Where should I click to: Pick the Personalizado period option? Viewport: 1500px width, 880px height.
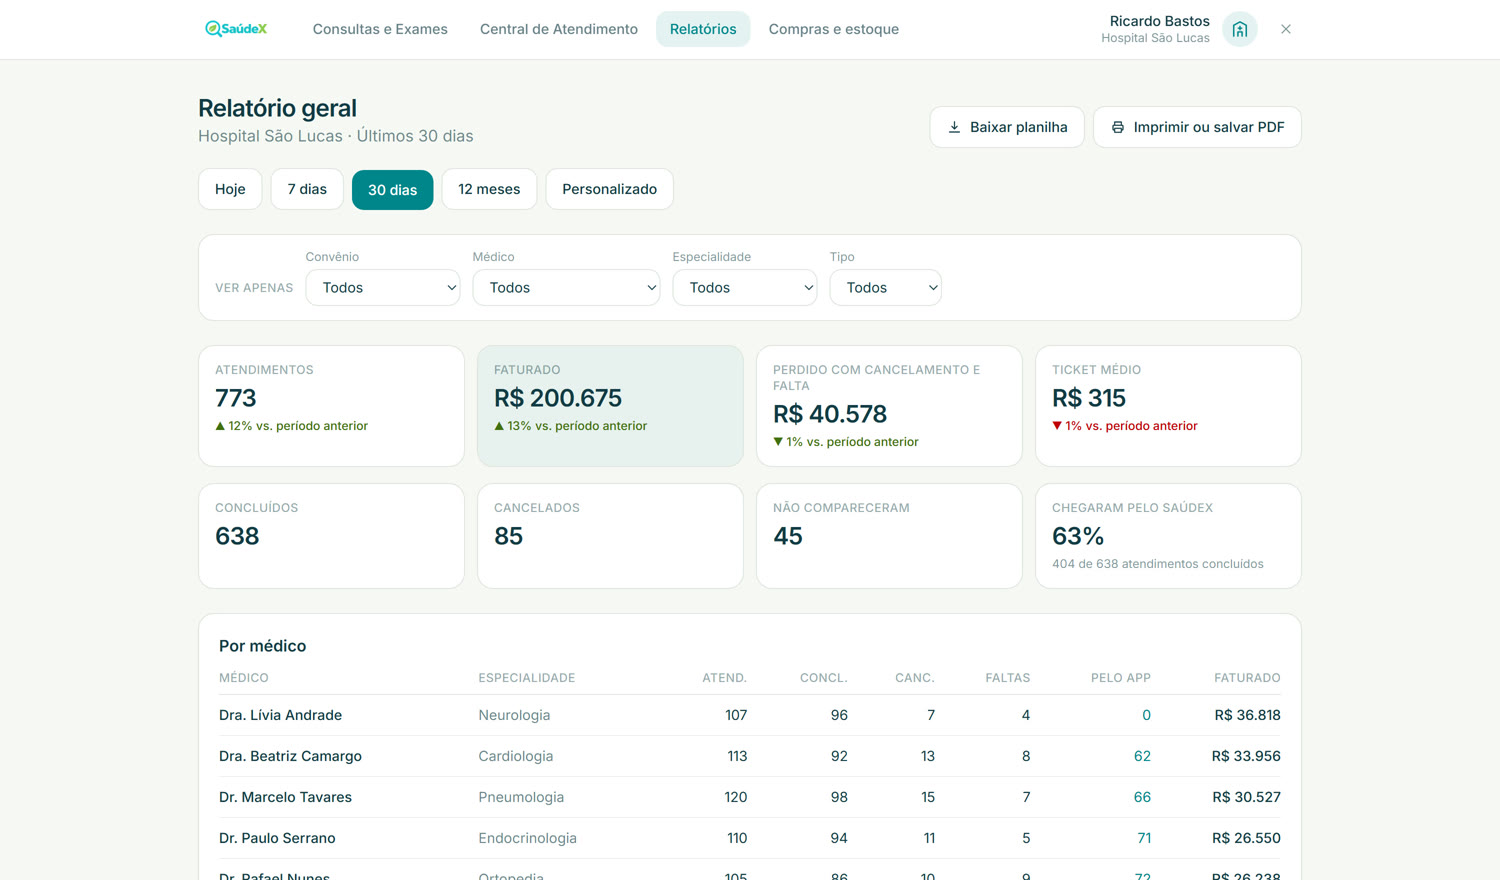609,189
